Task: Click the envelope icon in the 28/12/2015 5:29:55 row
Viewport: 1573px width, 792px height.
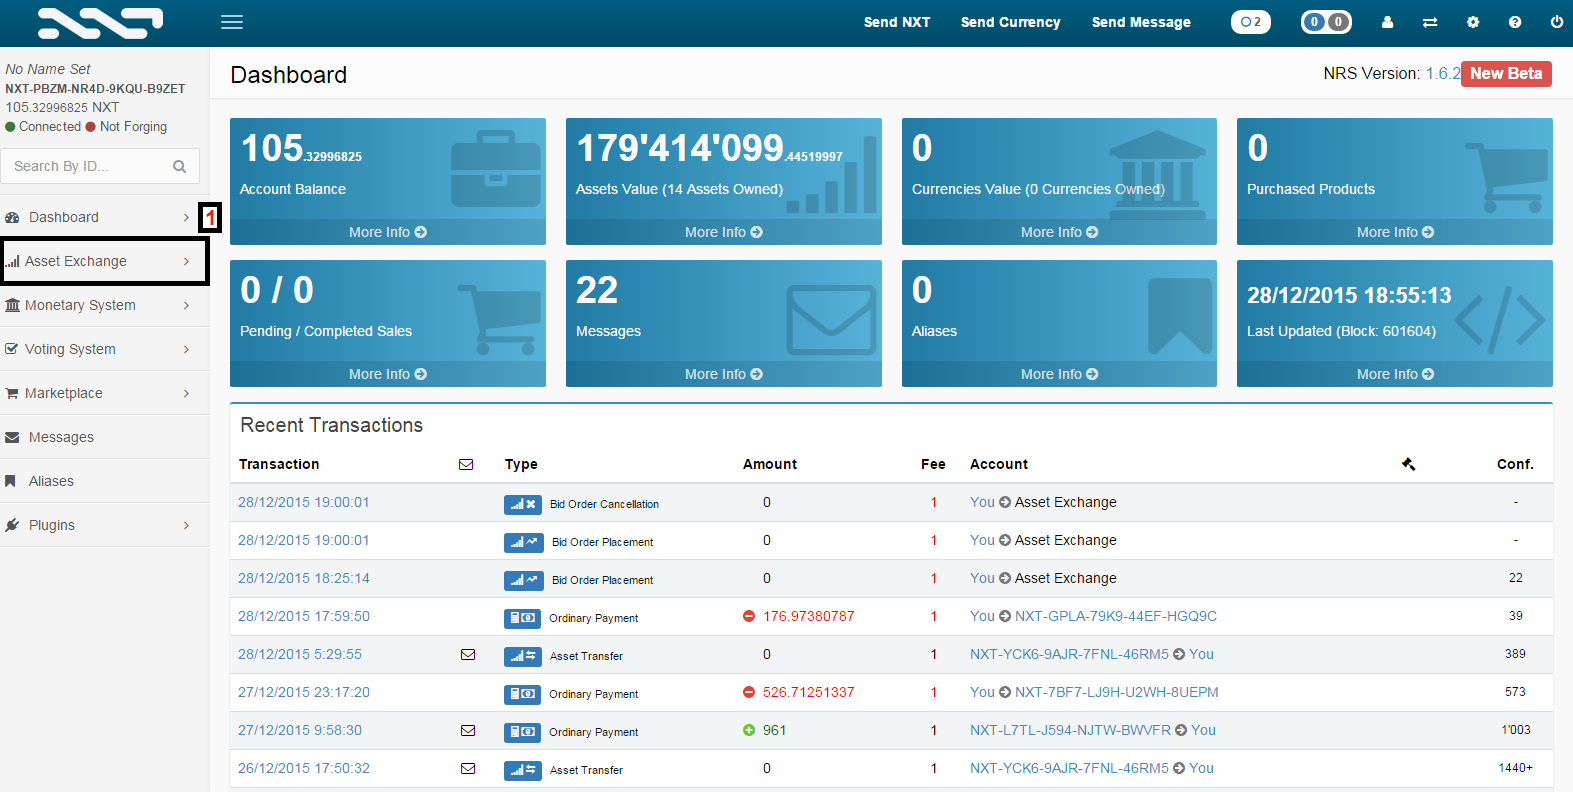Action: [x=467, y=655]
